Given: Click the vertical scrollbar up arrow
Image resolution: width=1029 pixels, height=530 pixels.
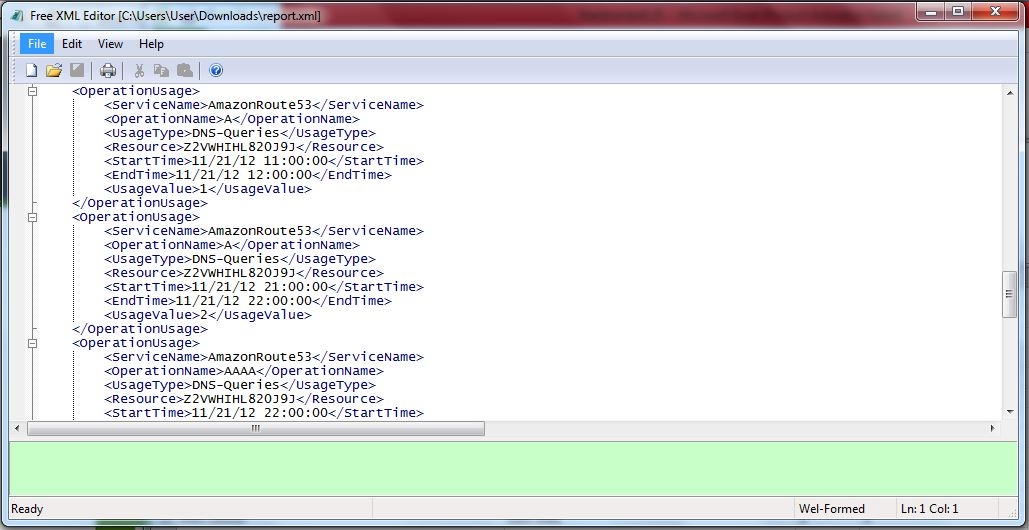Looking at the screenshot, I should (1010, 92).
